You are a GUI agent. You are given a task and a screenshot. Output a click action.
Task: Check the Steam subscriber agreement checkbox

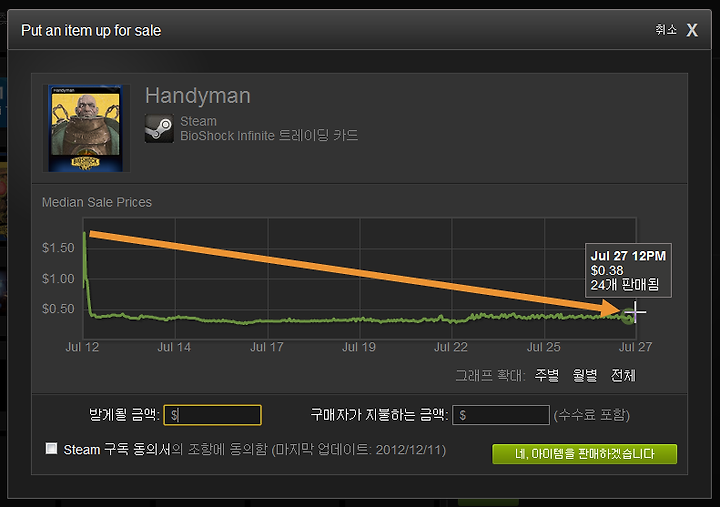coord(51,448)
